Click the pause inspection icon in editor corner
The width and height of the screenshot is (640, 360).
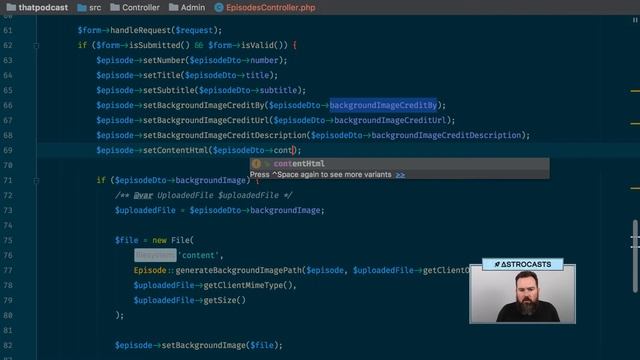pos(635,20)
